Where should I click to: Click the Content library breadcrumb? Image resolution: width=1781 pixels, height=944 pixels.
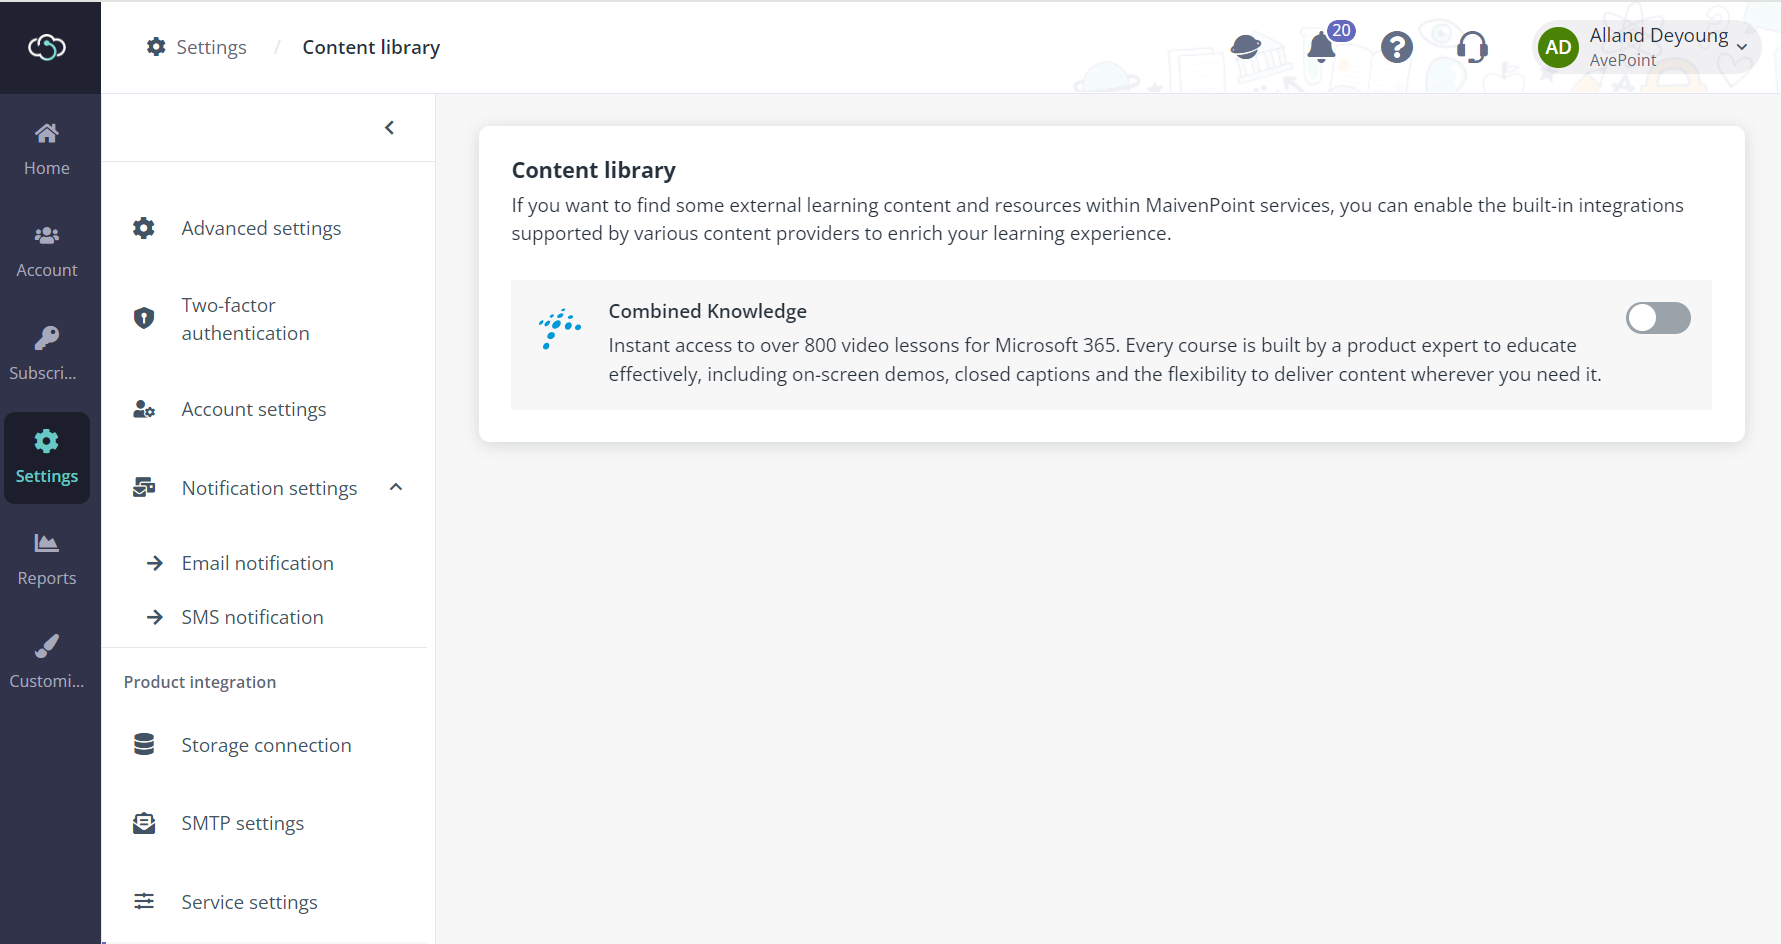click(x=371, y=47)
